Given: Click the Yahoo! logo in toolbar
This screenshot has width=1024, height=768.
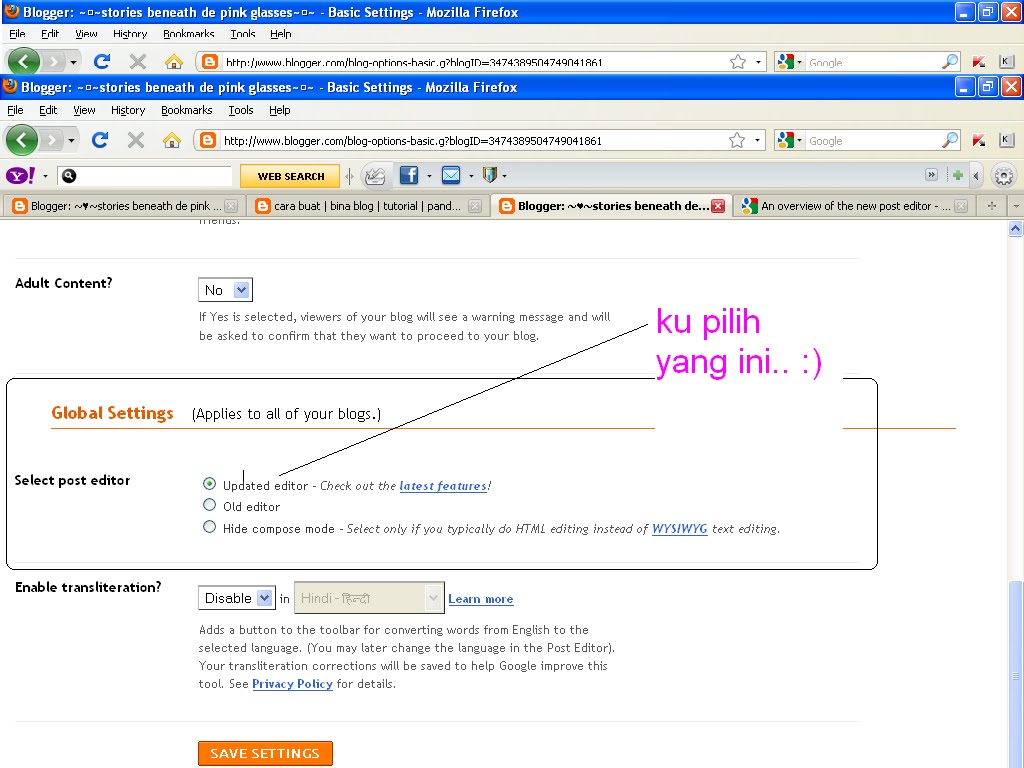Looking at the screenshot, I should [x=20, y=176].
